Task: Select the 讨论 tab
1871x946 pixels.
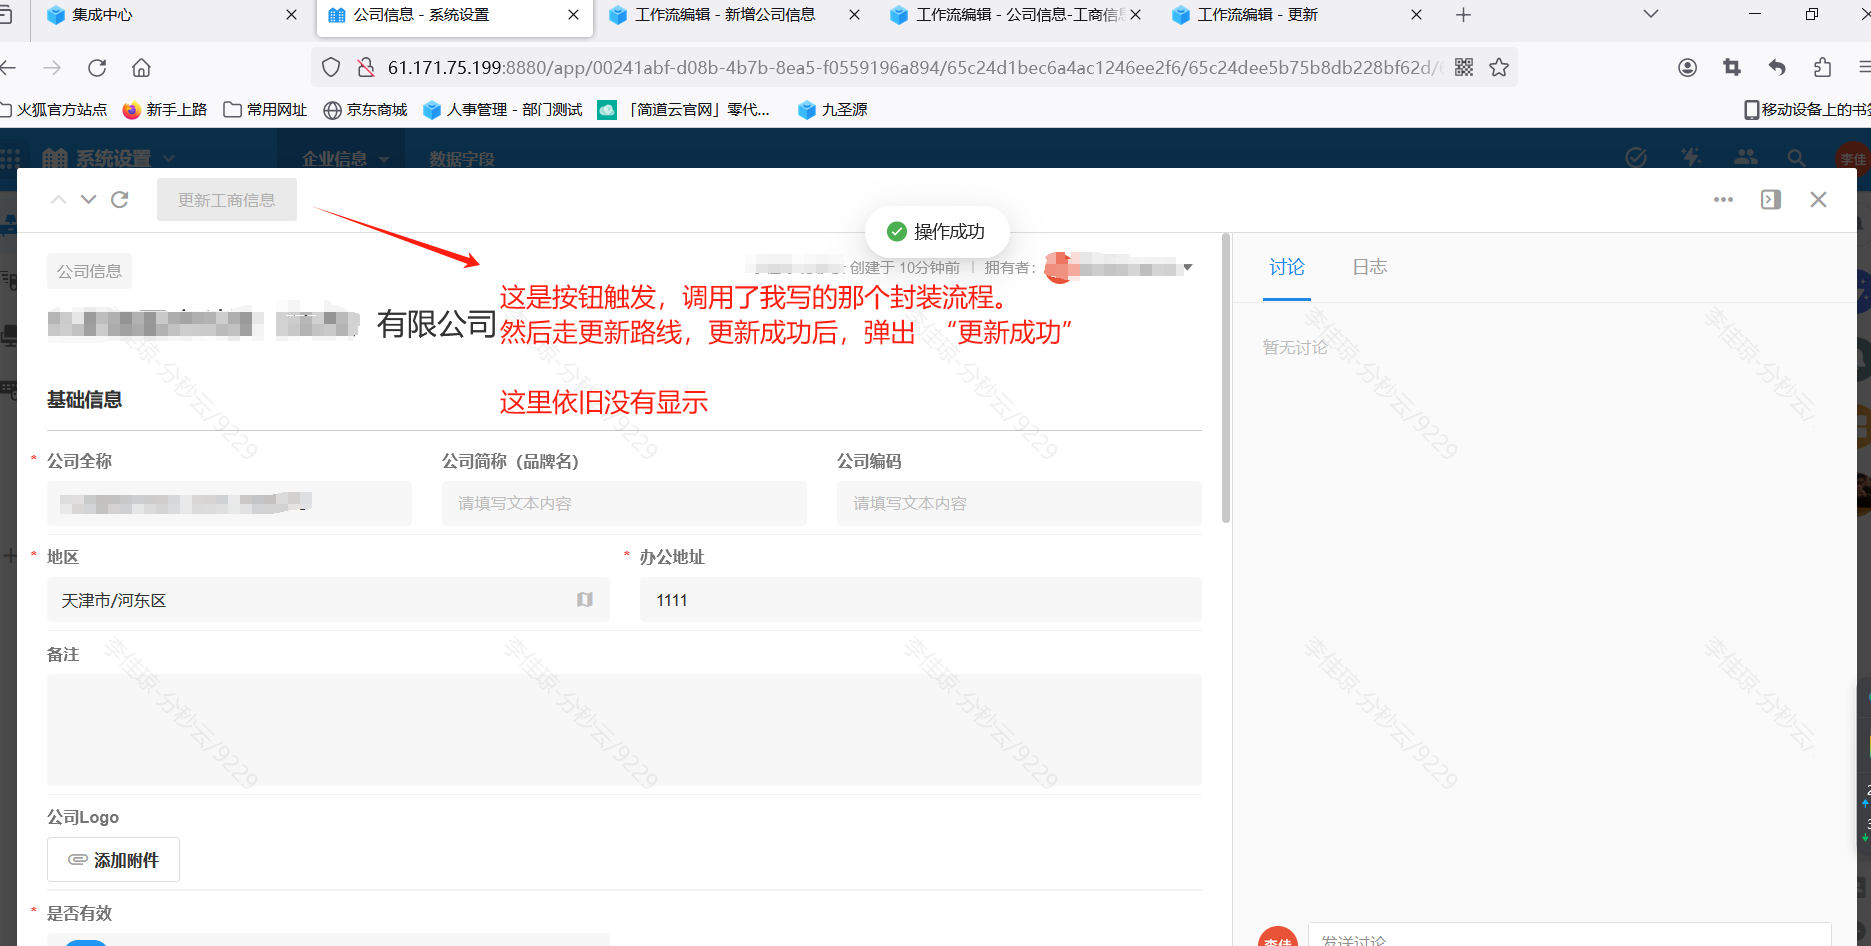Action: tap(1286, 267)
